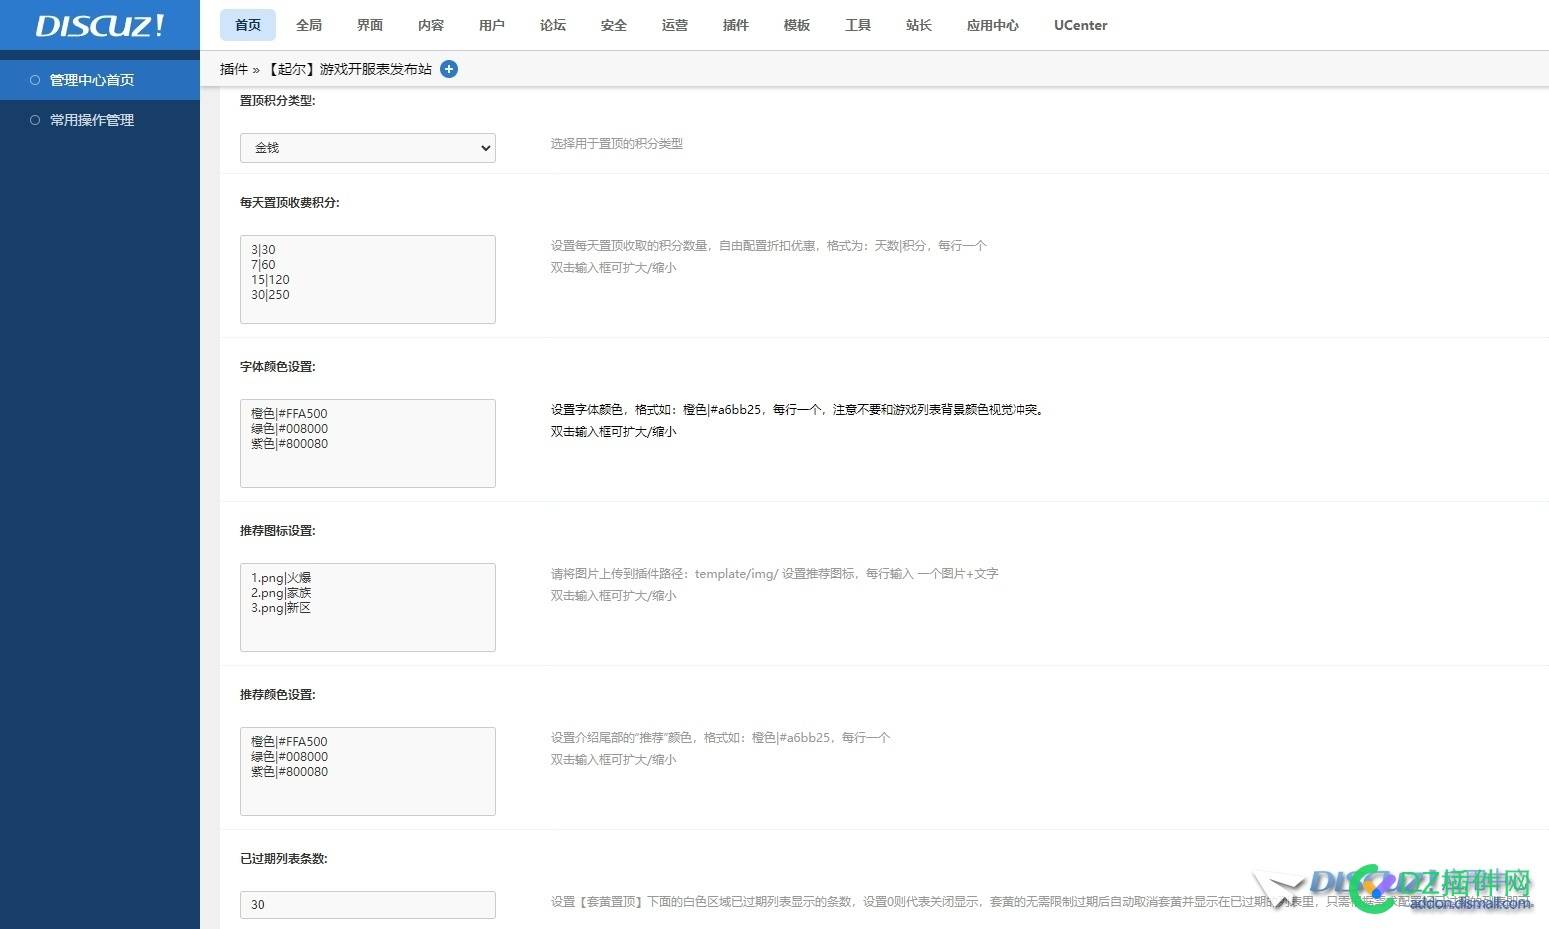Image resolution: width=1549 pixels, height=929 pixels.
Task: Click the 字体颜色设置 field label
Action: click(278, 367)
